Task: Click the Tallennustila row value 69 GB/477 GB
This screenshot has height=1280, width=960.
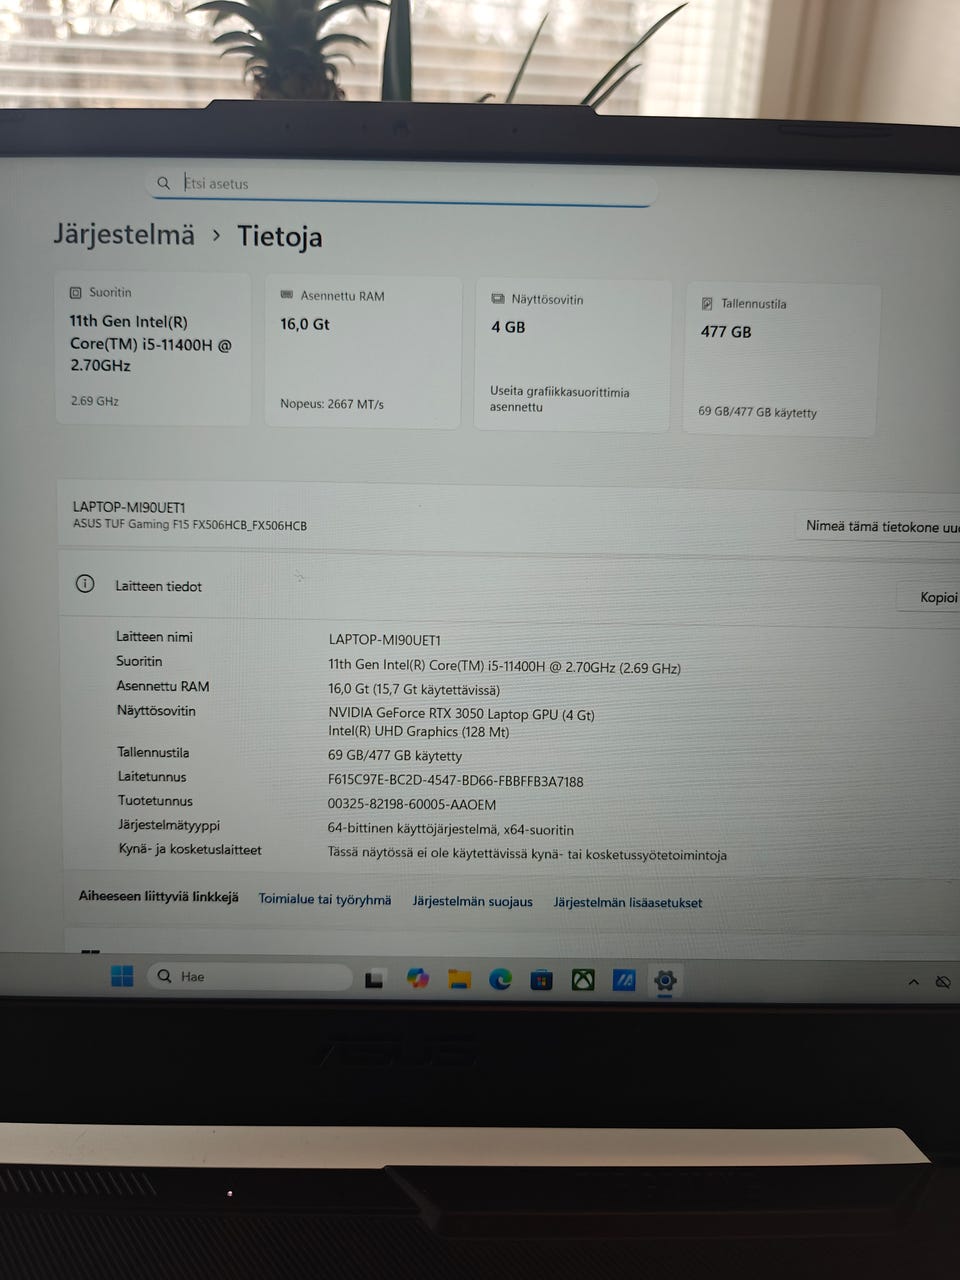Action: point(395,756)
